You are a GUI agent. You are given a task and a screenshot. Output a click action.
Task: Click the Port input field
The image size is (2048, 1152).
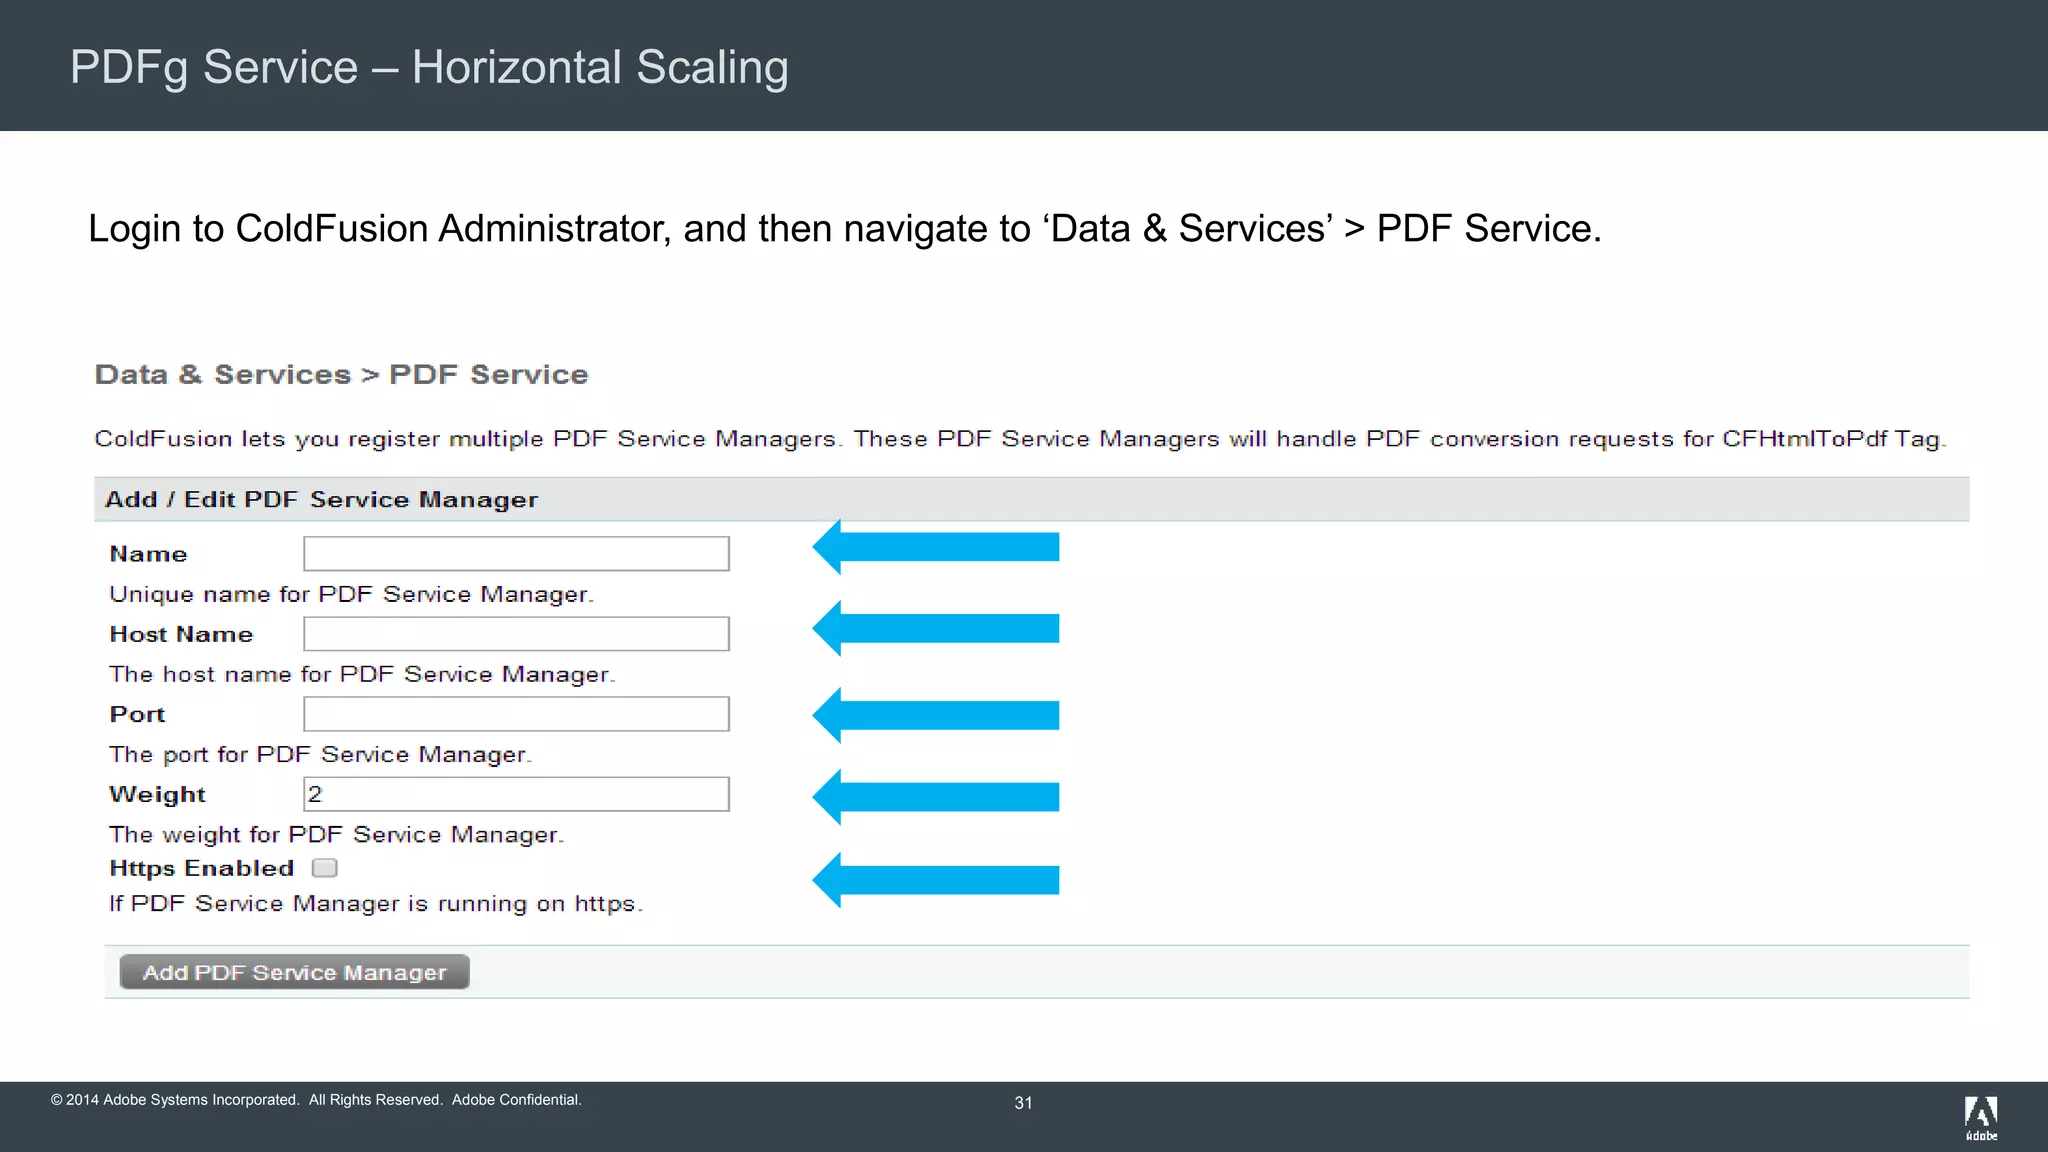[x=516, y=714]
